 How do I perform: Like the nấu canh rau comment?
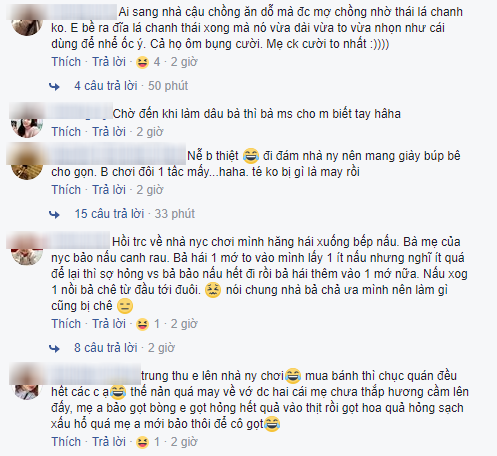(66, 324)
